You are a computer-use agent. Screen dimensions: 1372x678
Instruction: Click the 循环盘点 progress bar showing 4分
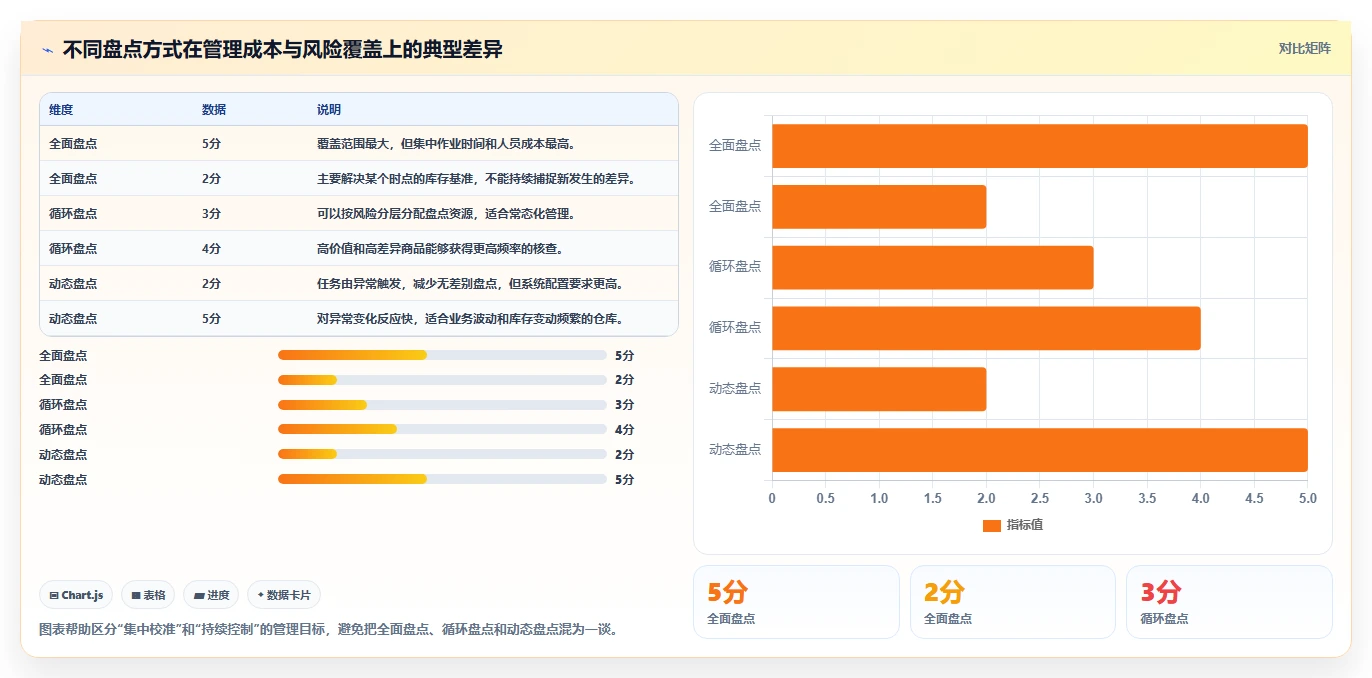[442, 430]
